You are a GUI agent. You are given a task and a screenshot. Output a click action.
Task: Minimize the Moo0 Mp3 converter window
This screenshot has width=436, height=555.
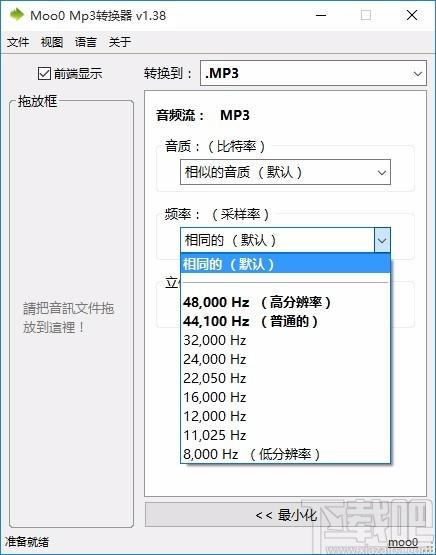[321, 15]
